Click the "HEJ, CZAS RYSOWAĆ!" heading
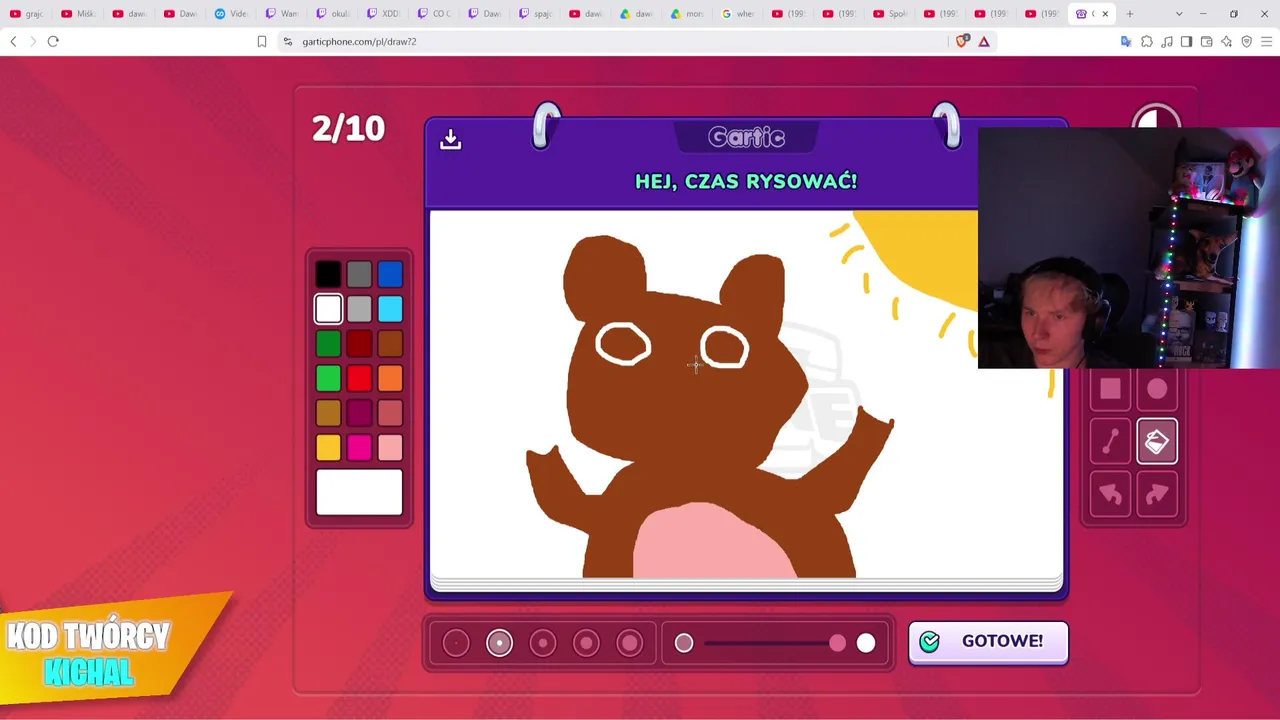Image resolution: width=1280 pixels, height=720 pixels. click(746, 181)
